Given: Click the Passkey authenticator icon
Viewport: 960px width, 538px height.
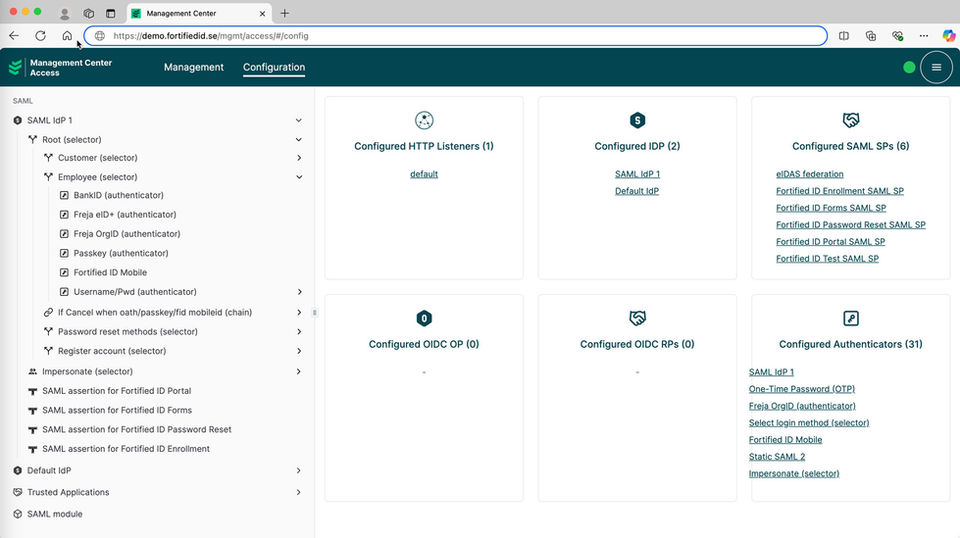Looking at the screenshot, I should [64, 253].
